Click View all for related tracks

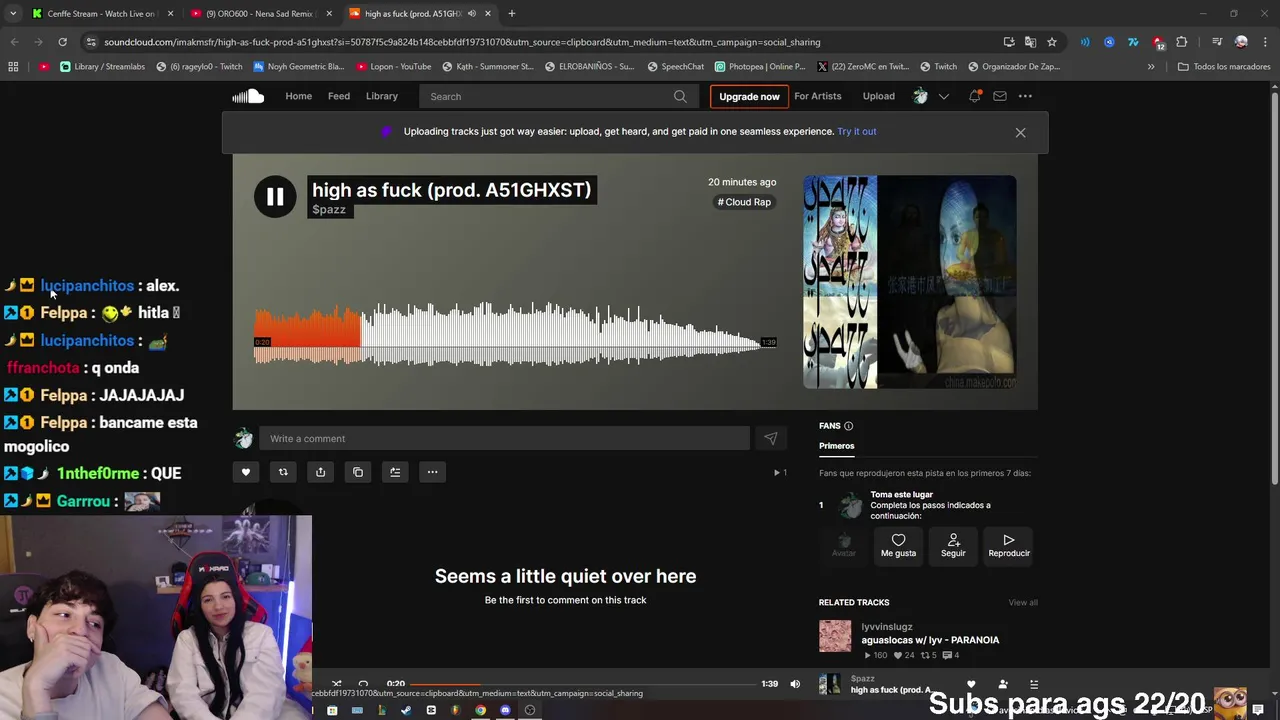click(1023, 602)
